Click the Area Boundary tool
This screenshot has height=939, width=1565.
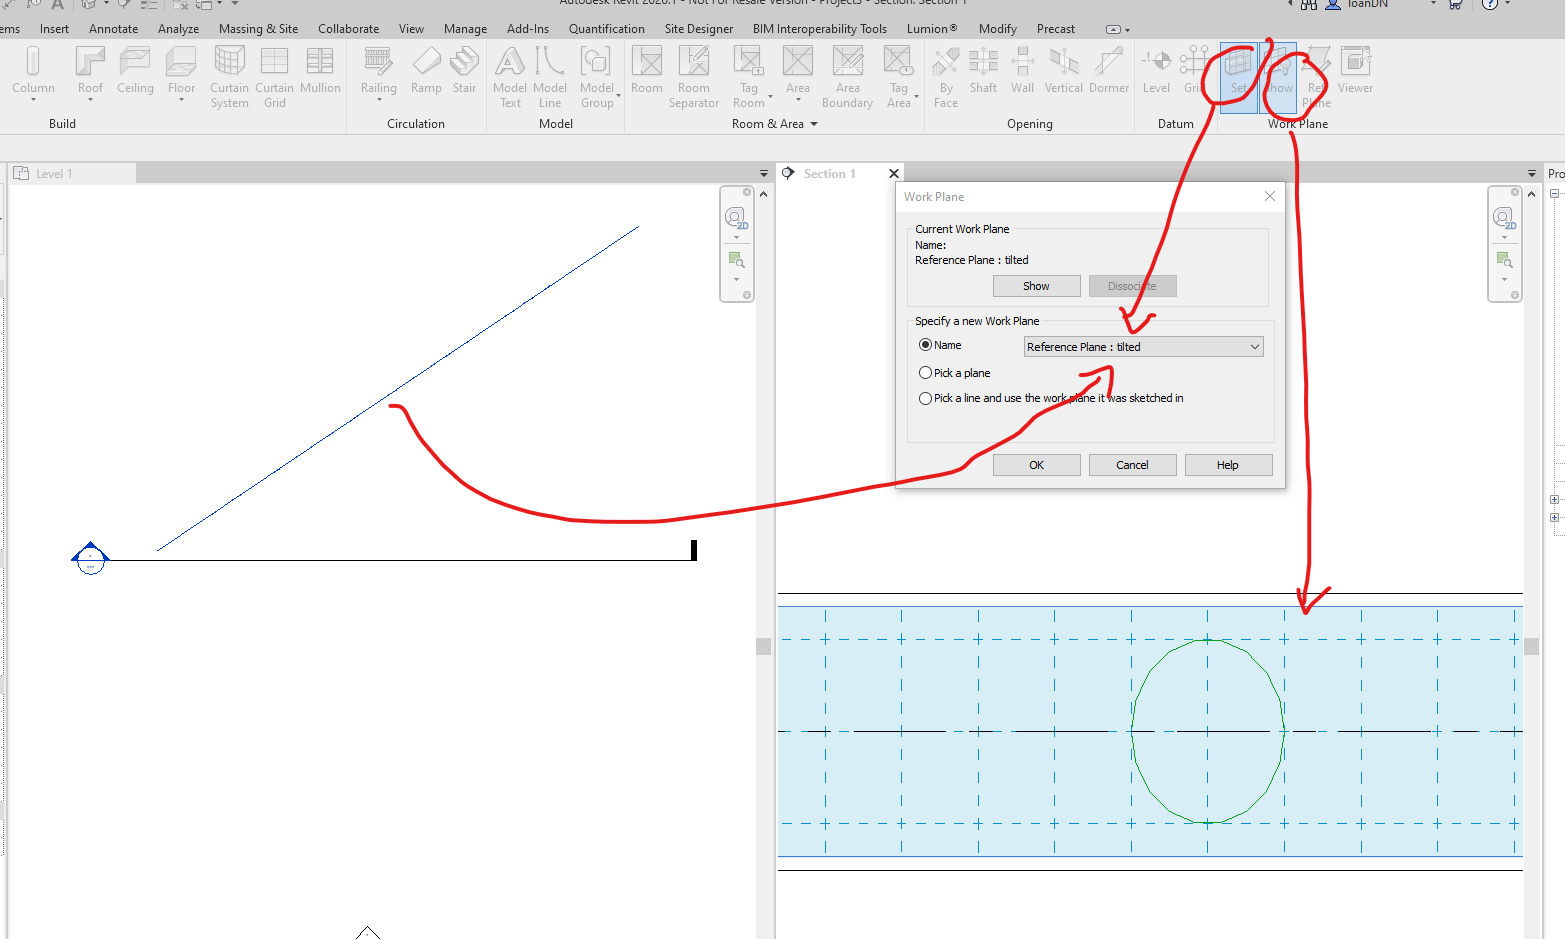point(847,77)
